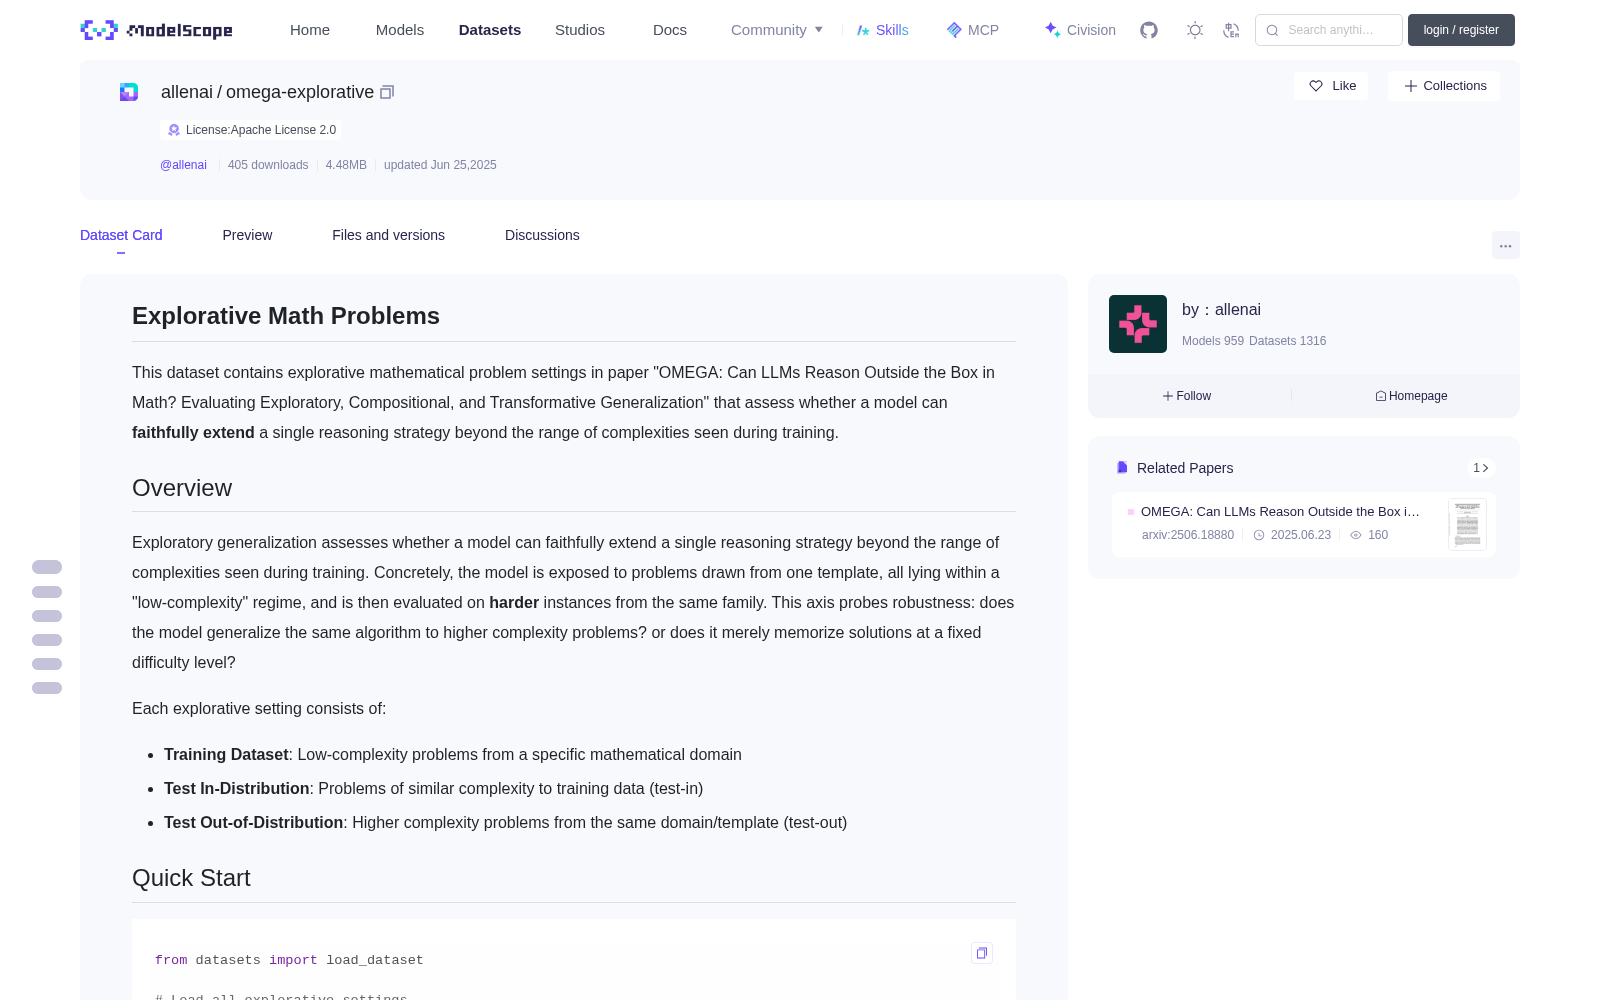Screen dimensions: 1600x1000
Task: Click the paper view count 160
Action: pos(1378,535)
